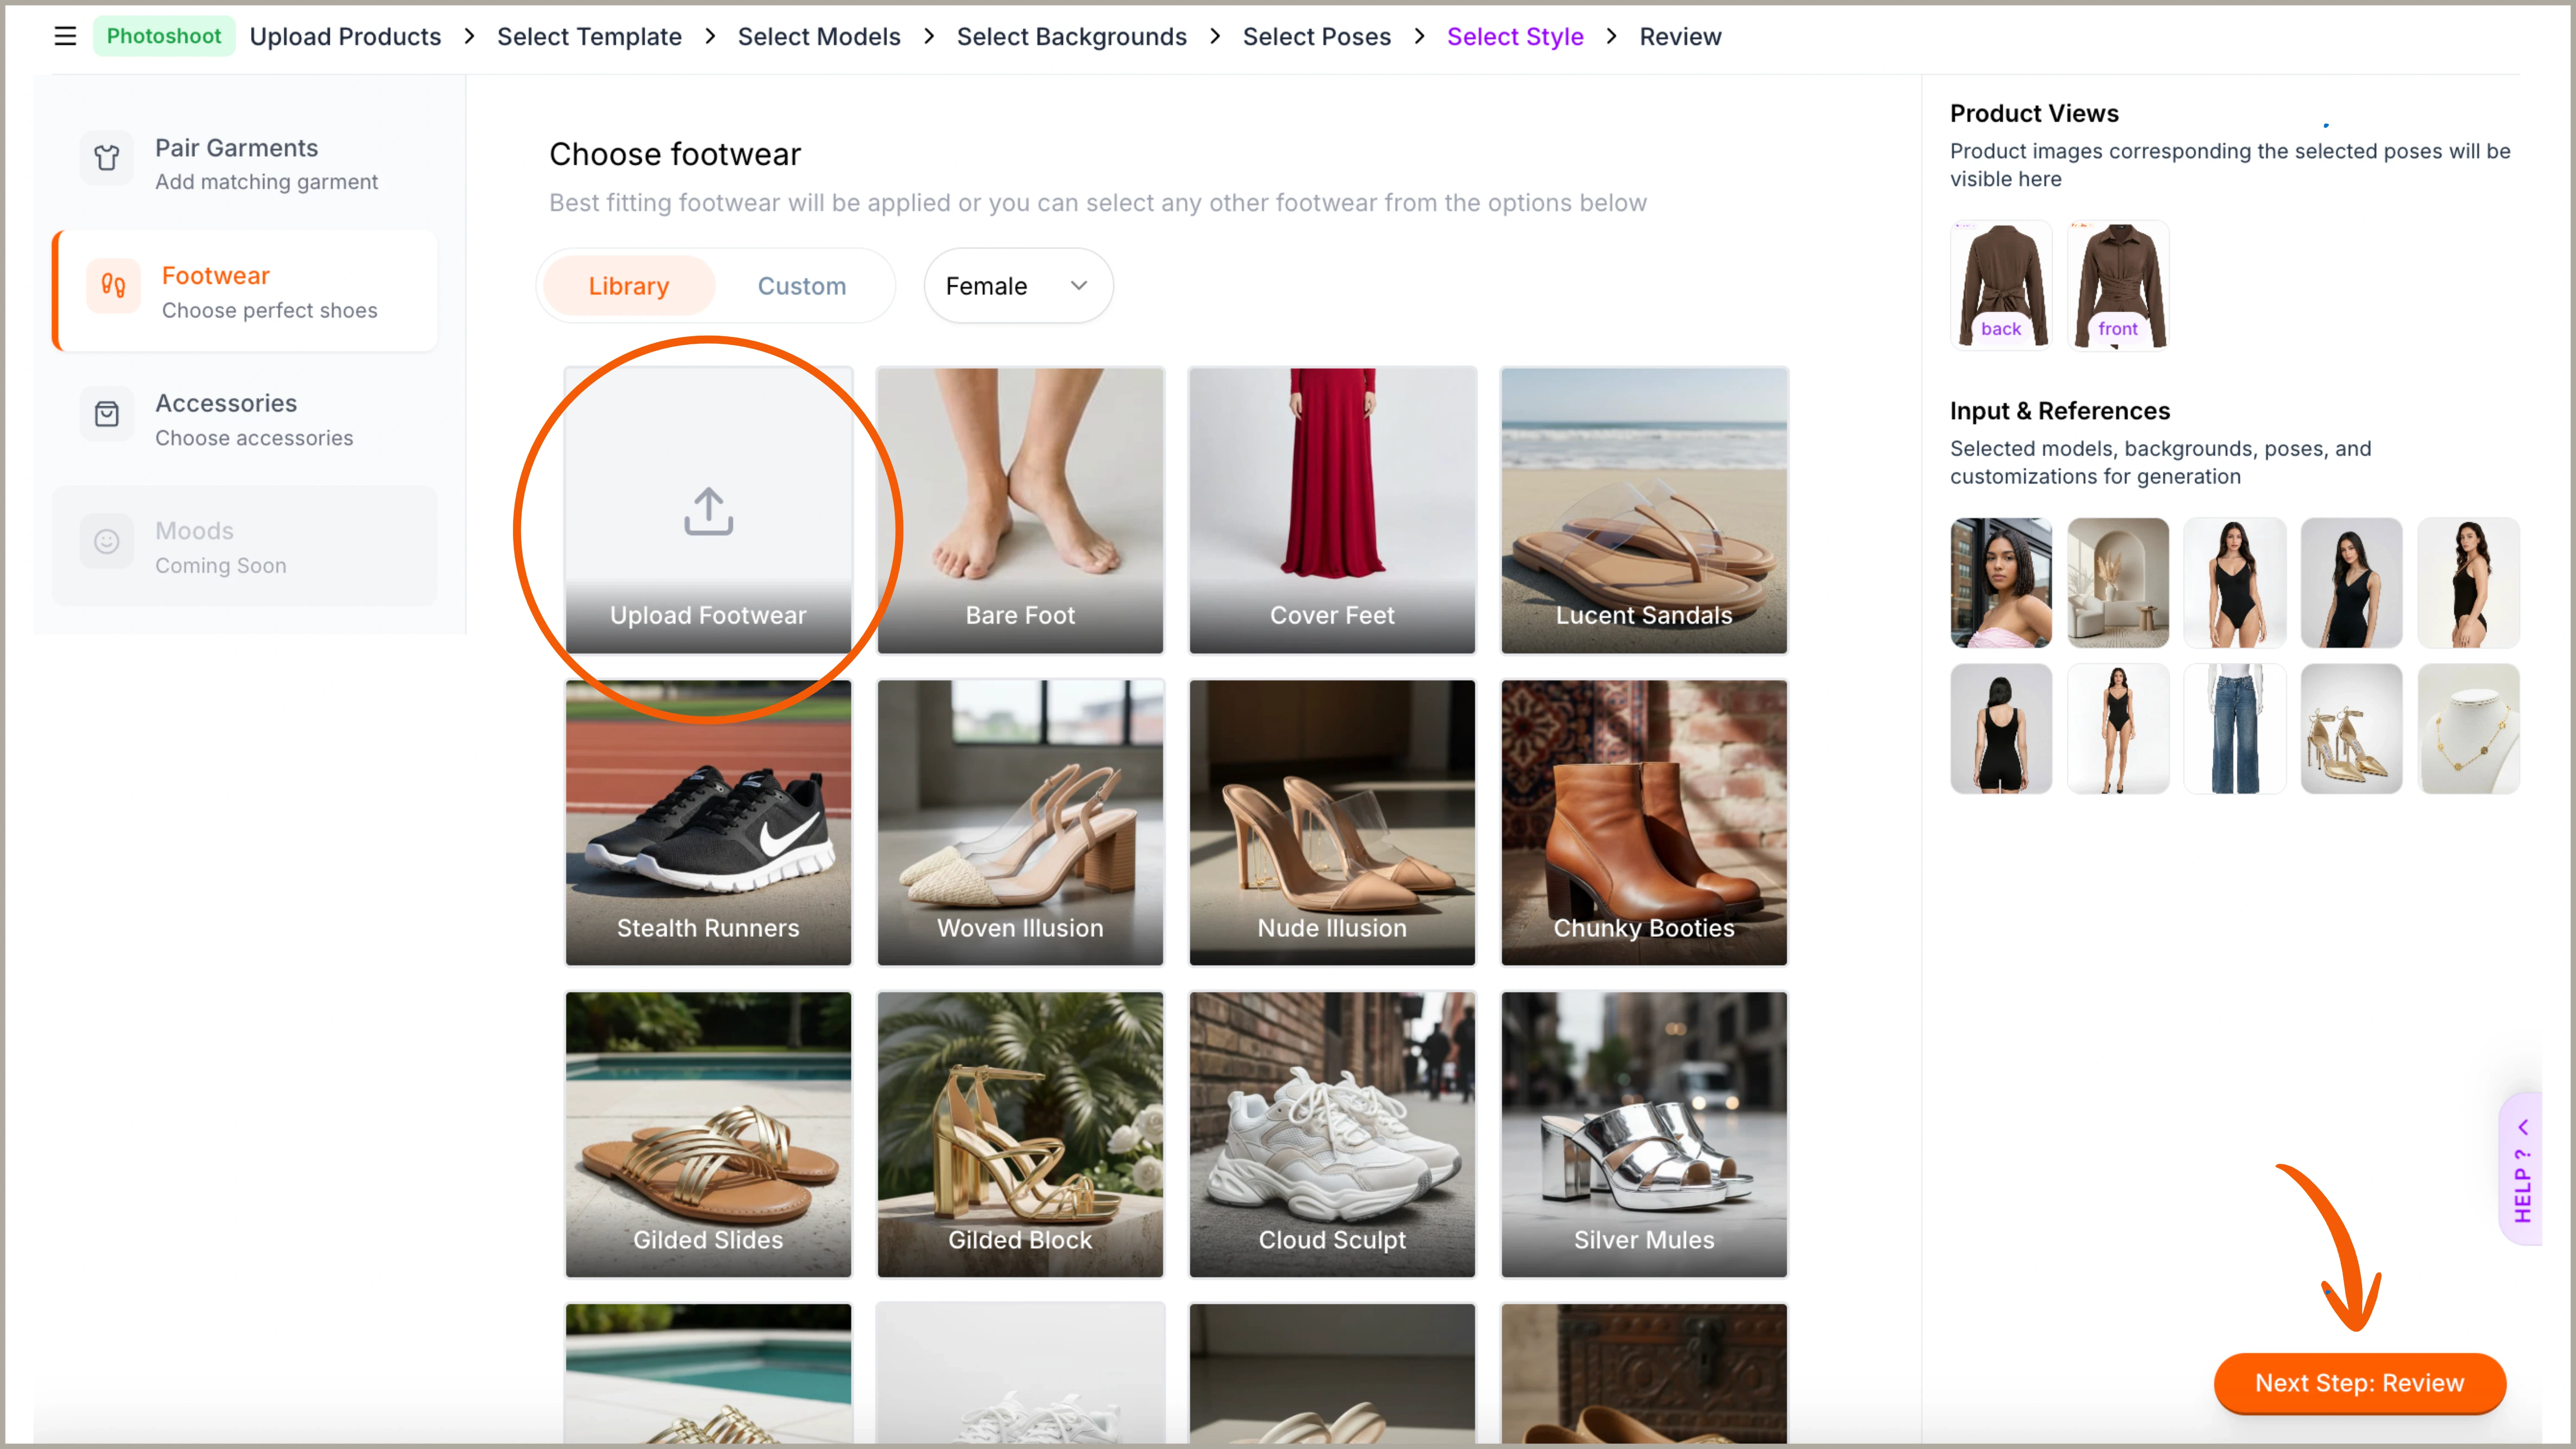Click the Pair Garments shirt icon
The height and width of the screenshot is (1449, 2576).
pos(107,158)
